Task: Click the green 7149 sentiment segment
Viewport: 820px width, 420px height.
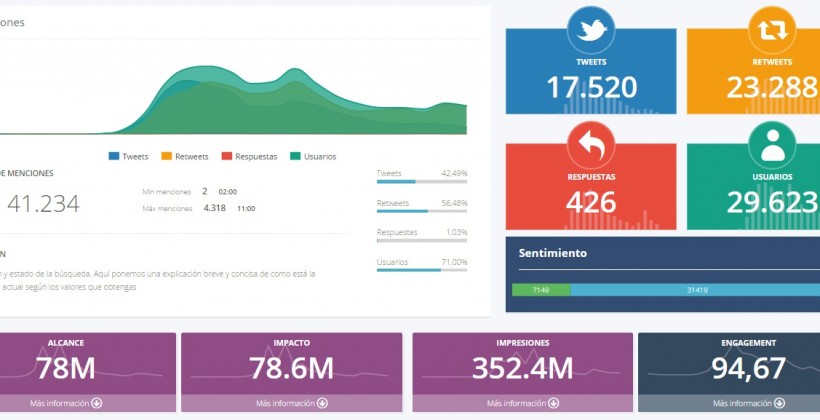Action: (x=541, y=290)
